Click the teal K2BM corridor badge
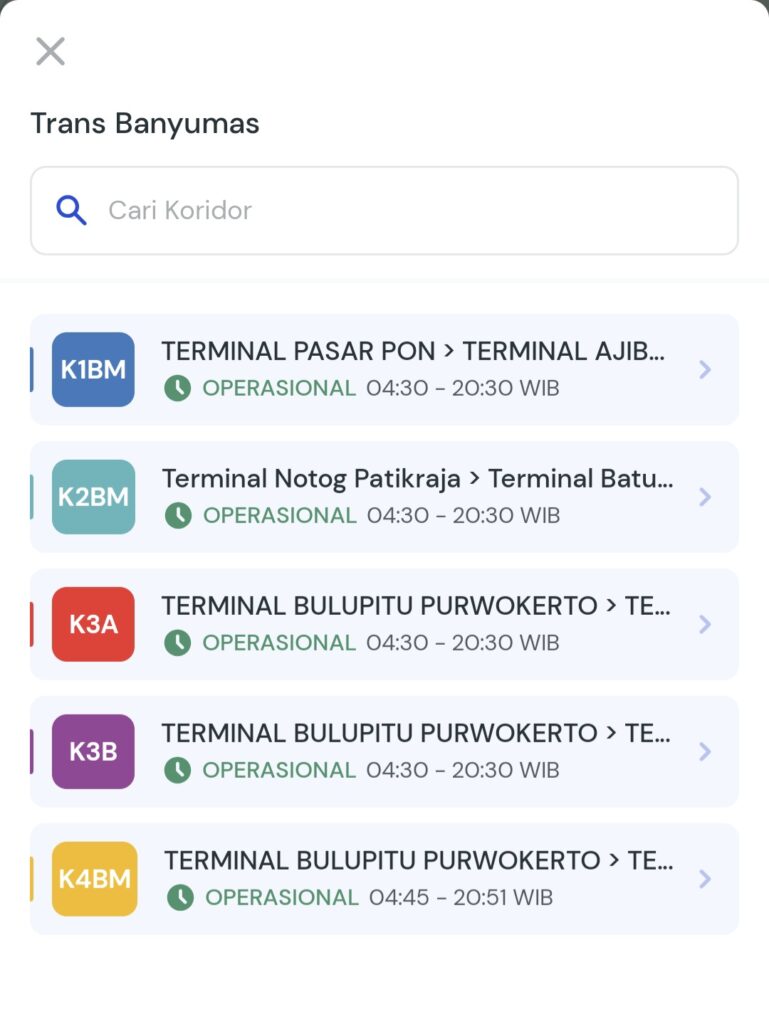769x1024 pixels. [x=93, y=497]
